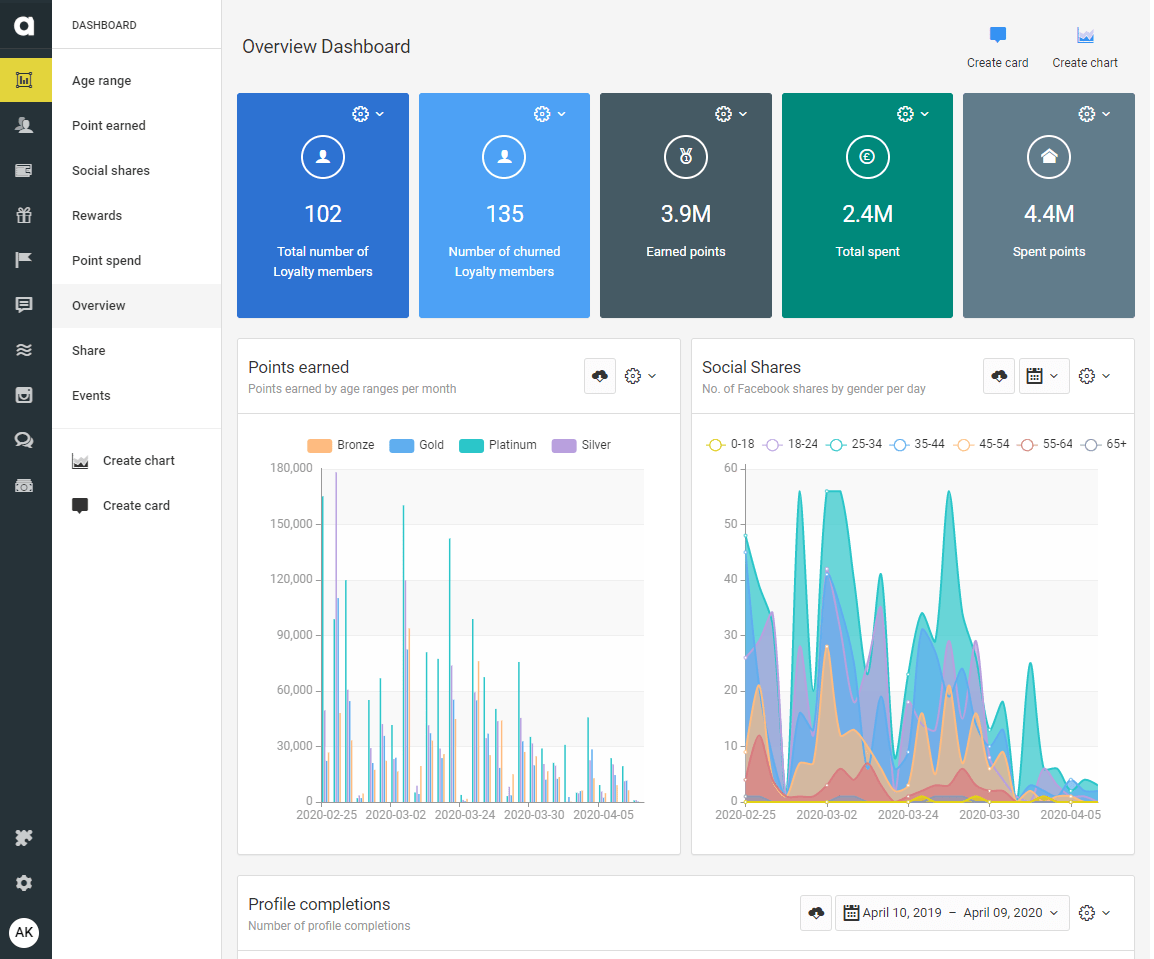
Task: Download the Social Shares chart data
Action: (x=999, y=376)
